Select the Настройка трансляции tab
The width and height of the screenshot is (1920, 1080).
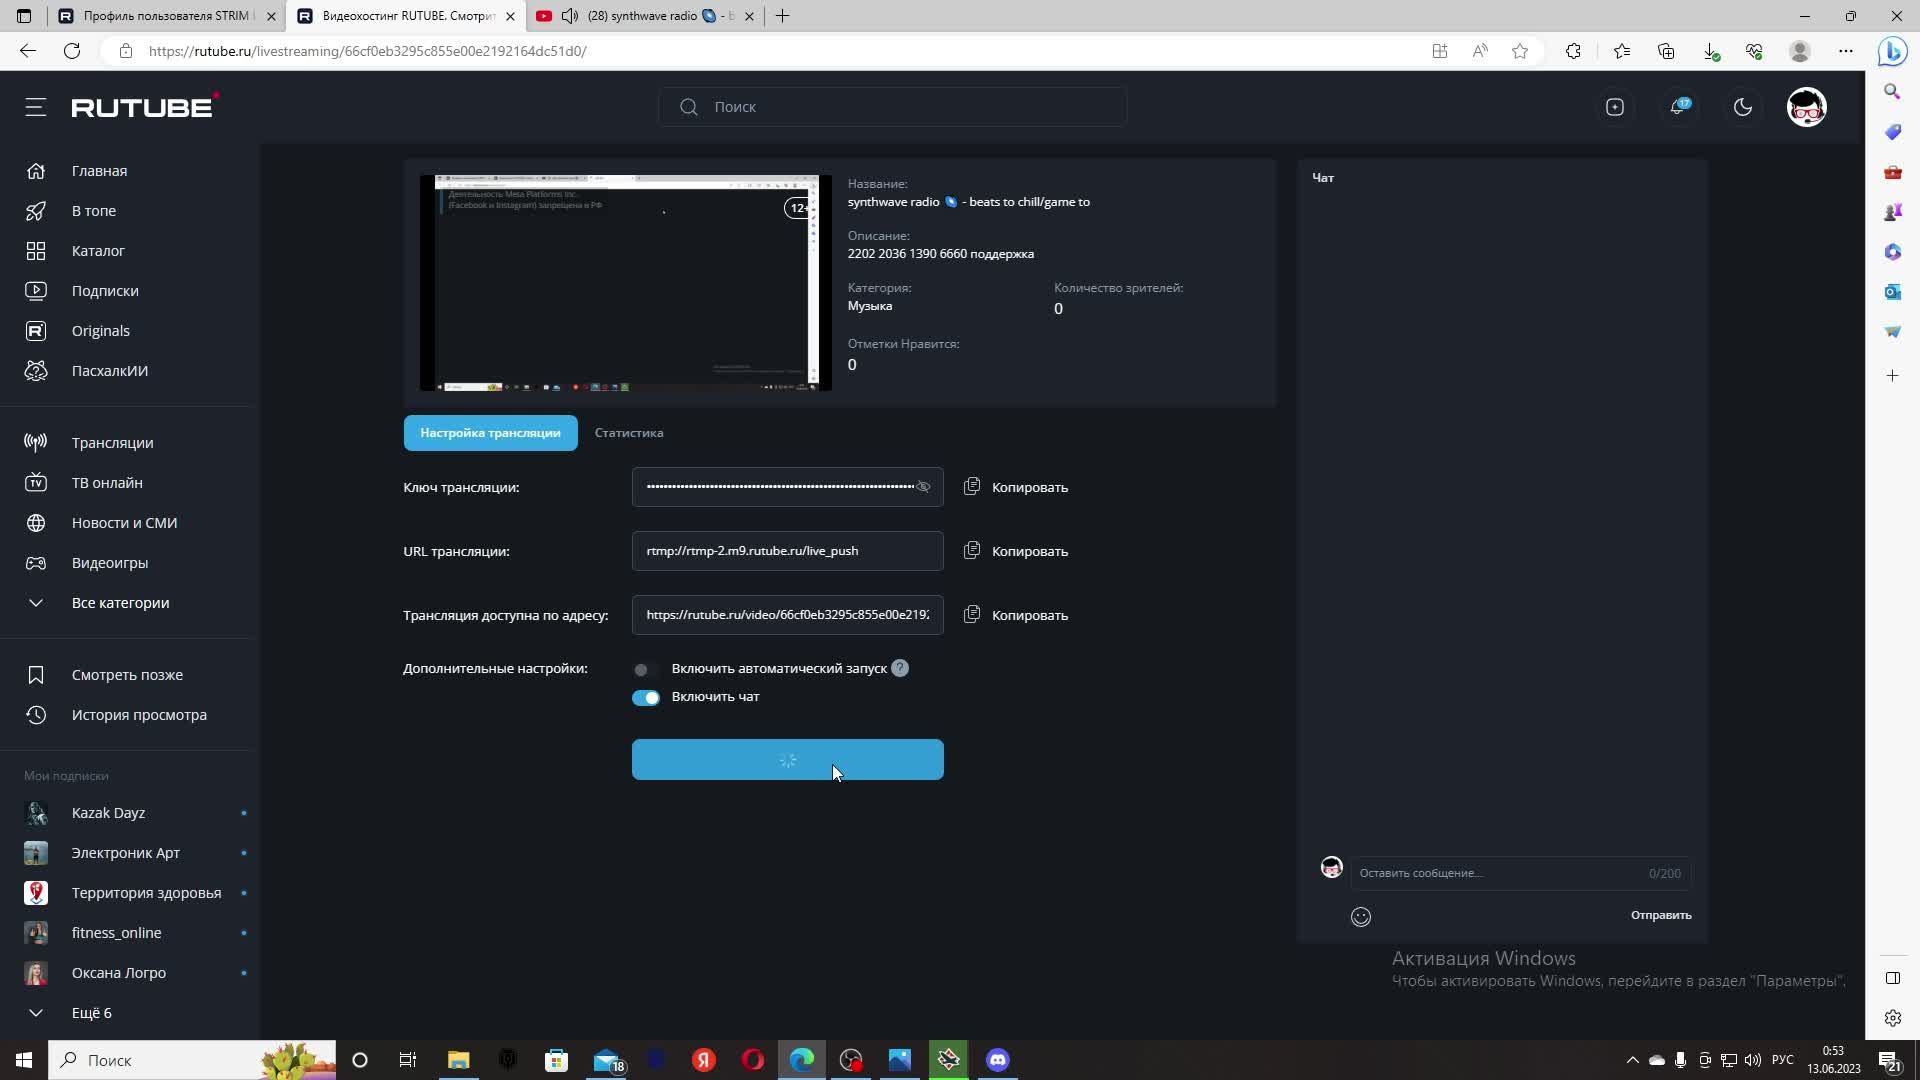click(x=490, y=433)
